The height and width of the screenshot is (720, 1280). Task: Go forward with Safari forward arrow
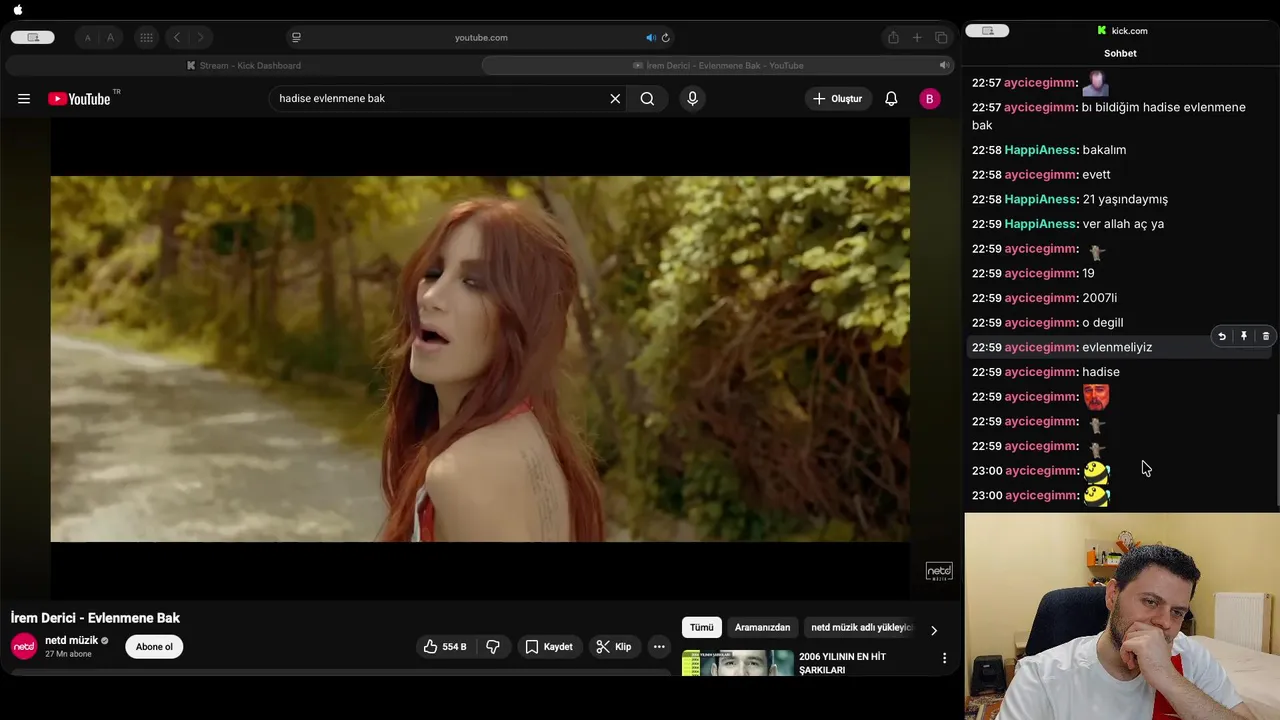pyautogui.click(x=200, y=38)
